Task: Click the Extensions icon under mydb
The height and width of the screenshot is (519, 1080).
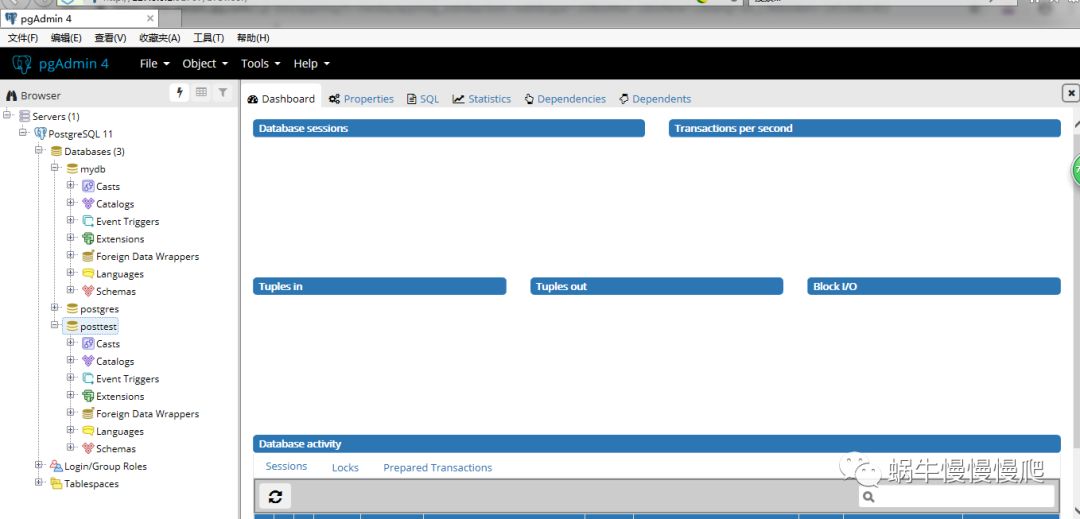Action: pos(87,239)
